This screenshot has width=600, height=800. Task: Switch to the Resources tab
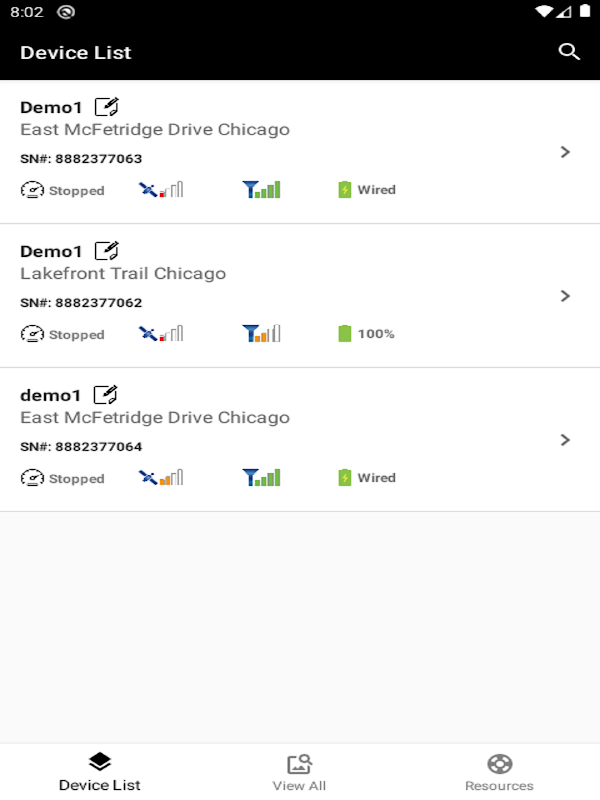pos(499,772)
